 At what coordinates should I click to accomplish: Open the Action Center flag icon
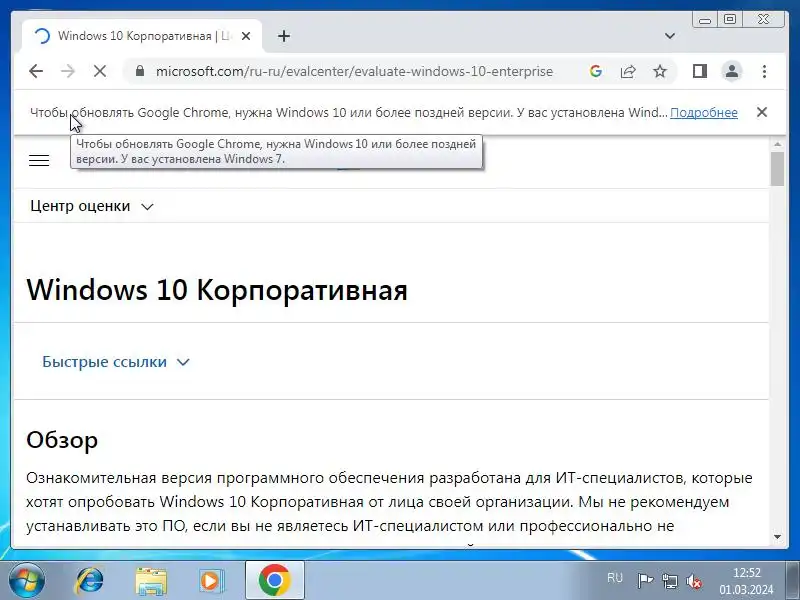coord(645,580)
